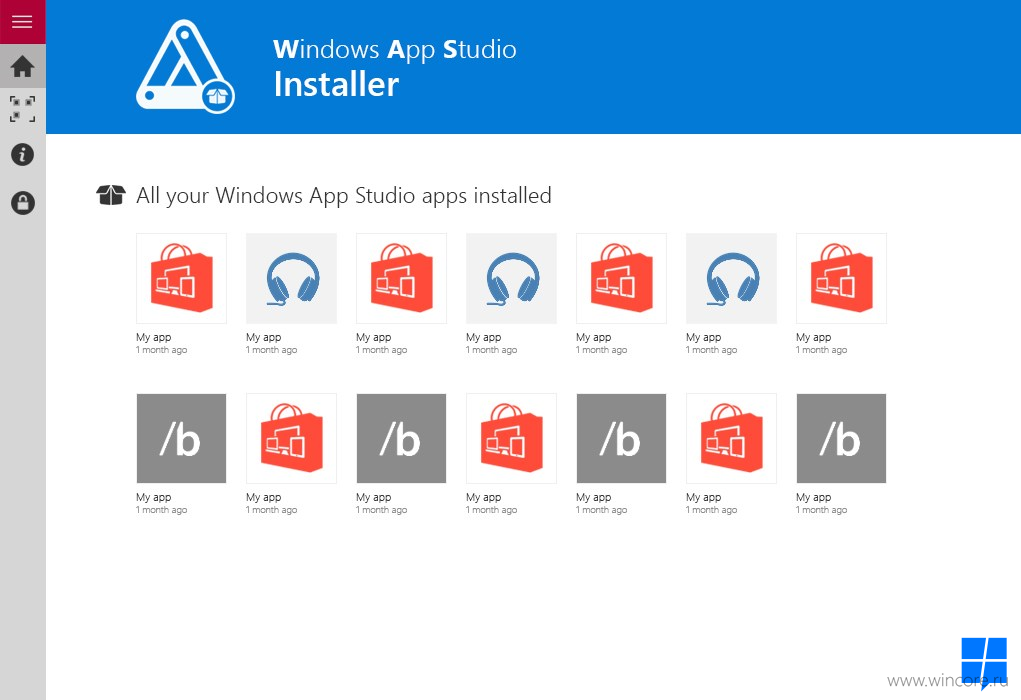Click the lock icon in the sidebar
Screen dimensions: 1021x700
click(x=22, y=203)
